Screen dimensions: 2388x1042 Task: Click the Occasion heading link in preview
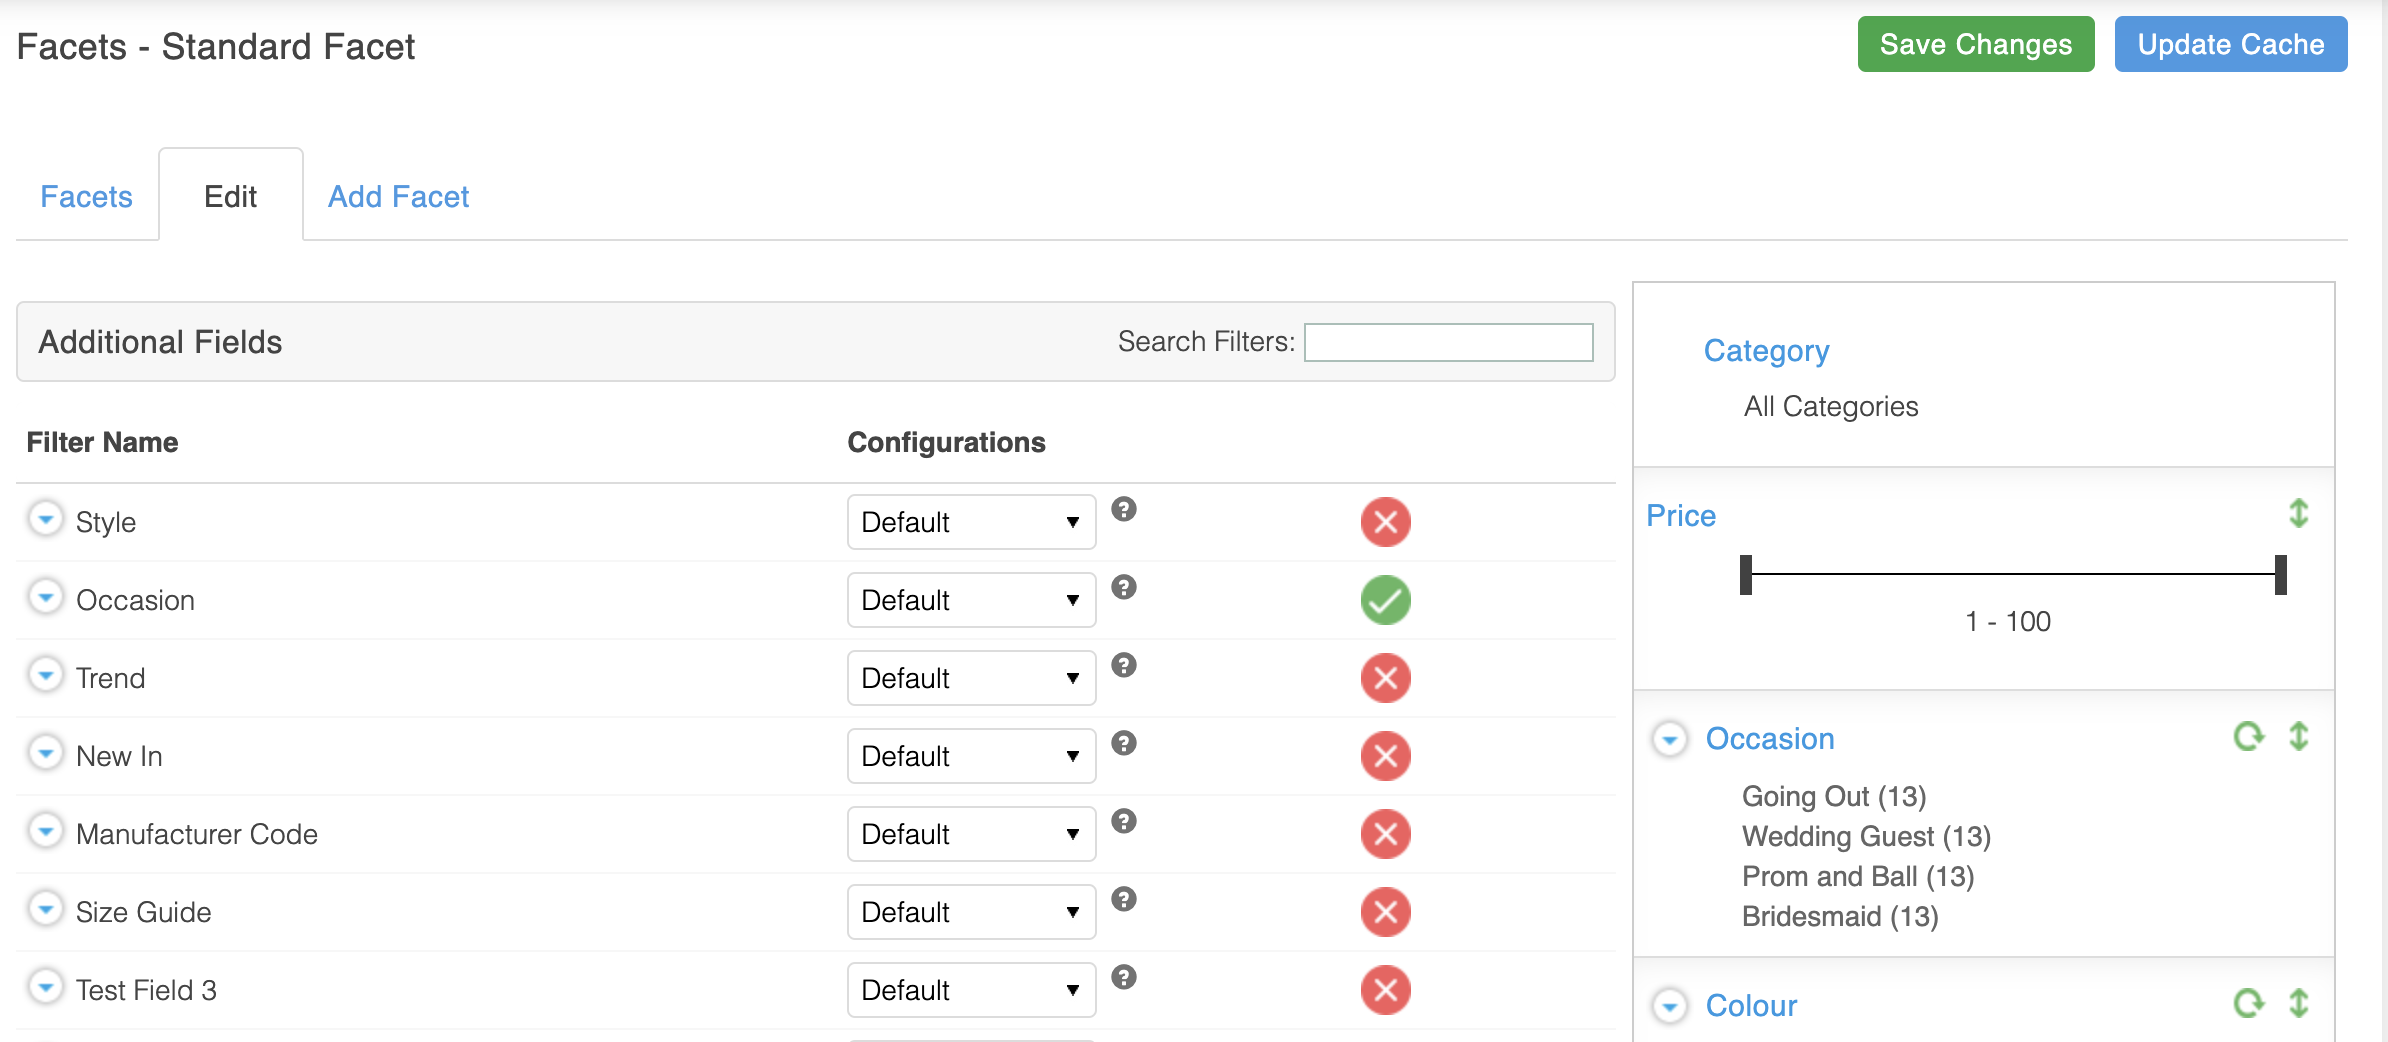tap(1770, 739)
